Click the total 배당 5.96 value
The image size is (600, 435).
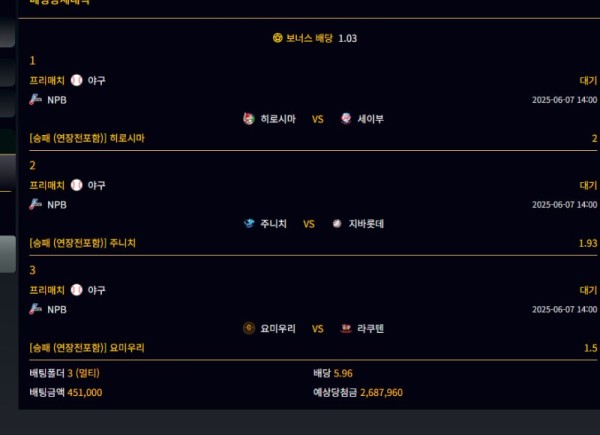coord(344,373)
